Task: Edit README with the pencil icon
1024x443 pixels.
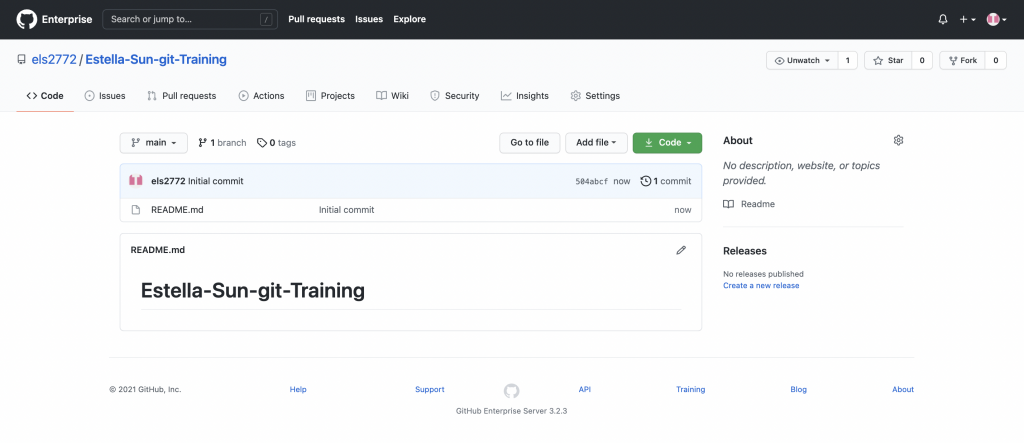Action: 681,250
